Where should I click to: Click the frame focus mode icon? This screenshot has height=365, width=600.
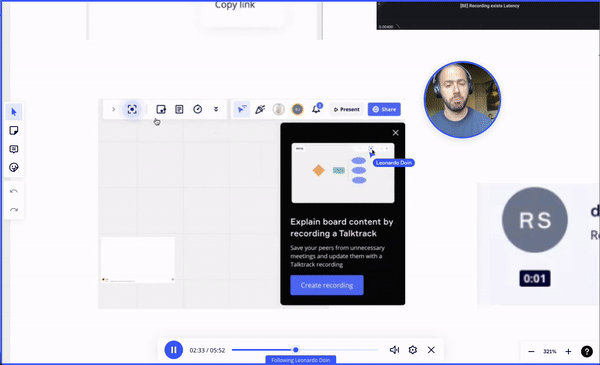132,109
